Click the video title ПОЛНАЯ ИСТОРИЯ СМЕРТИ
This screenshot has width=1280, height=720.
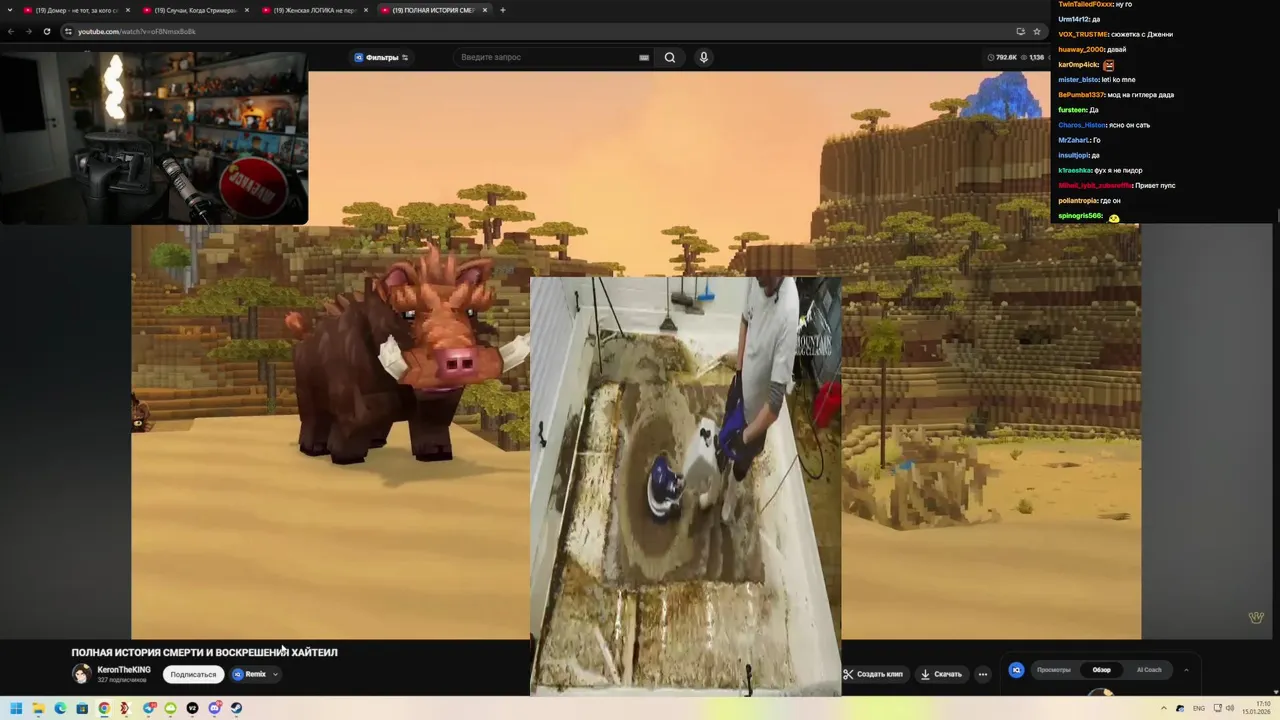[x=204, y=652]
